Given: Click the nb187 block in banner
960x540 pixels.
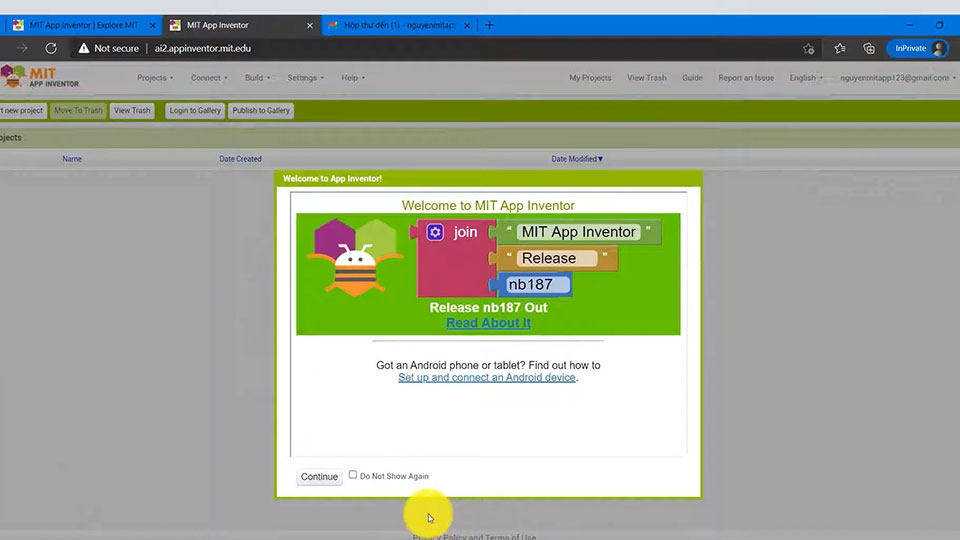Looking at the screenshot, I should point(531,285).
